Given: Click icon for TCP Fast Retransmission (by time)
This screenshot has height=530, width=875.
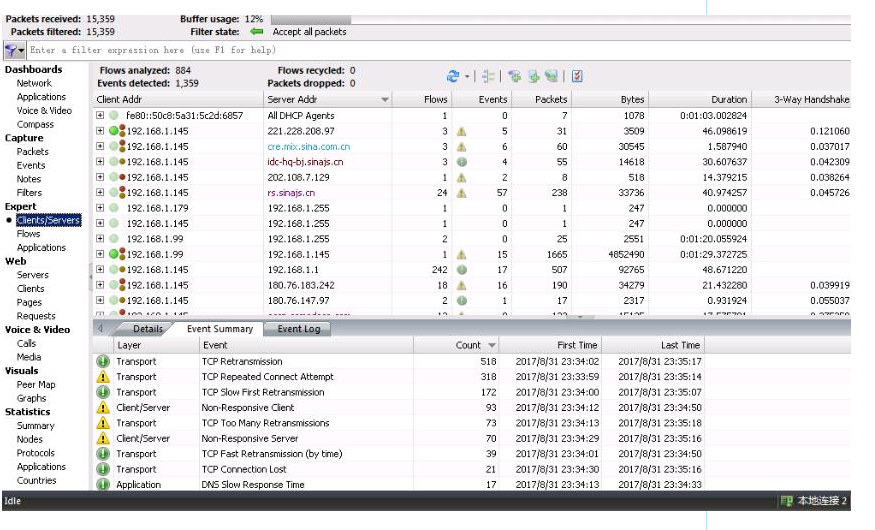Looking at the screenshot, I should click(103, 454).
